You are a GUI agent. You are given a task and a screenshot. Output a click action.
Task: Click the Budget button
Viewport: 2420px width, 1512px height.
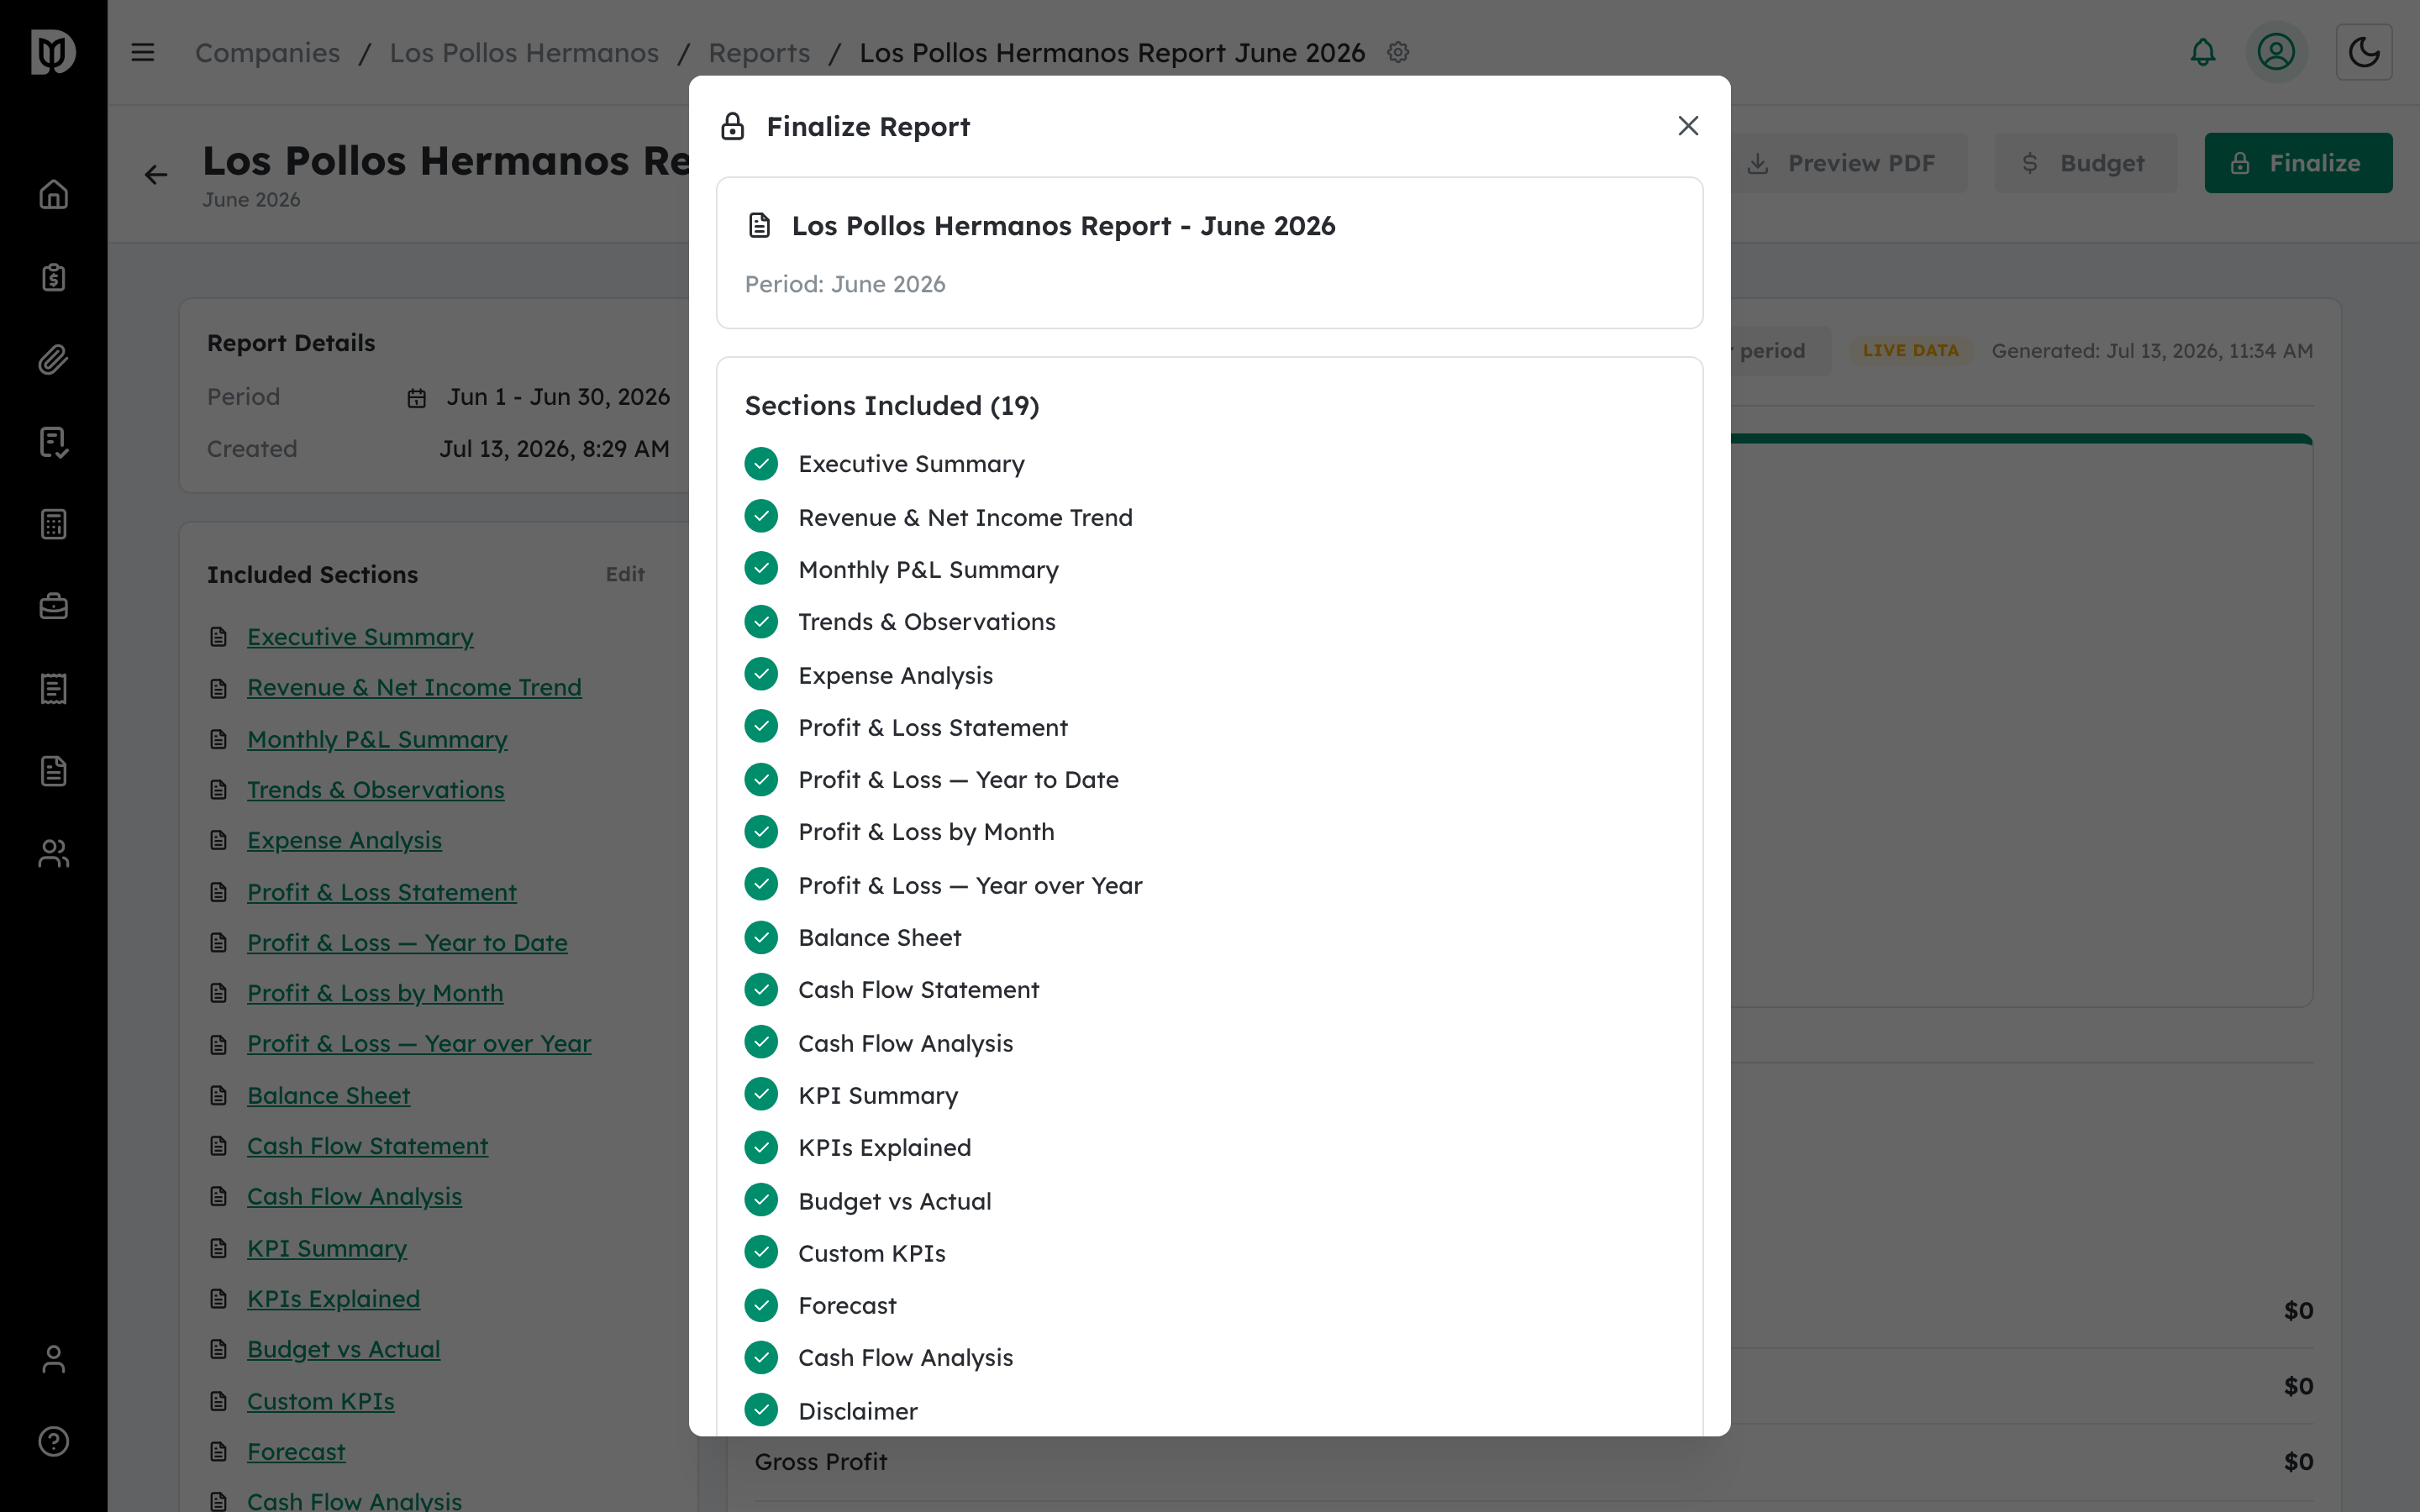2085,163
